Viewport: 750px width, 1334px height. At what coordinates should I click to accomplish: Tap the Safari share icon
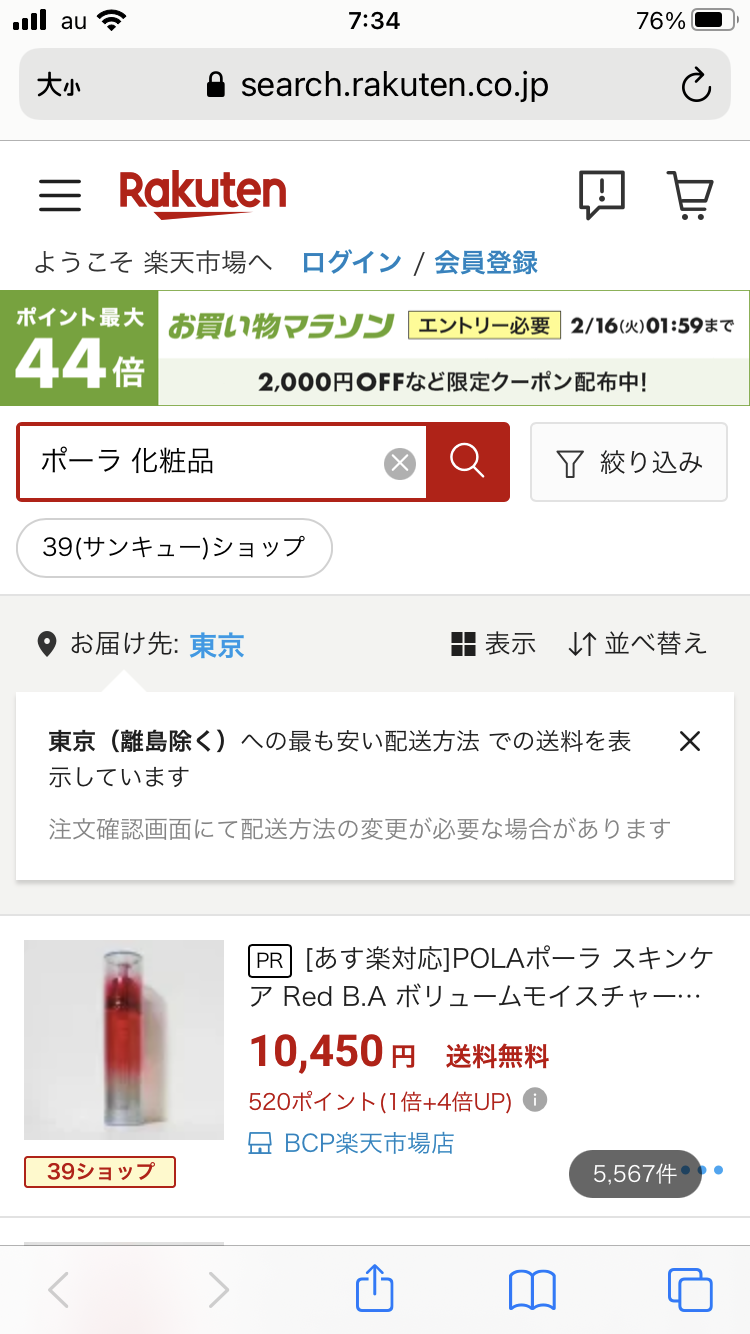pyautogui.click(x=375, y=1289)
